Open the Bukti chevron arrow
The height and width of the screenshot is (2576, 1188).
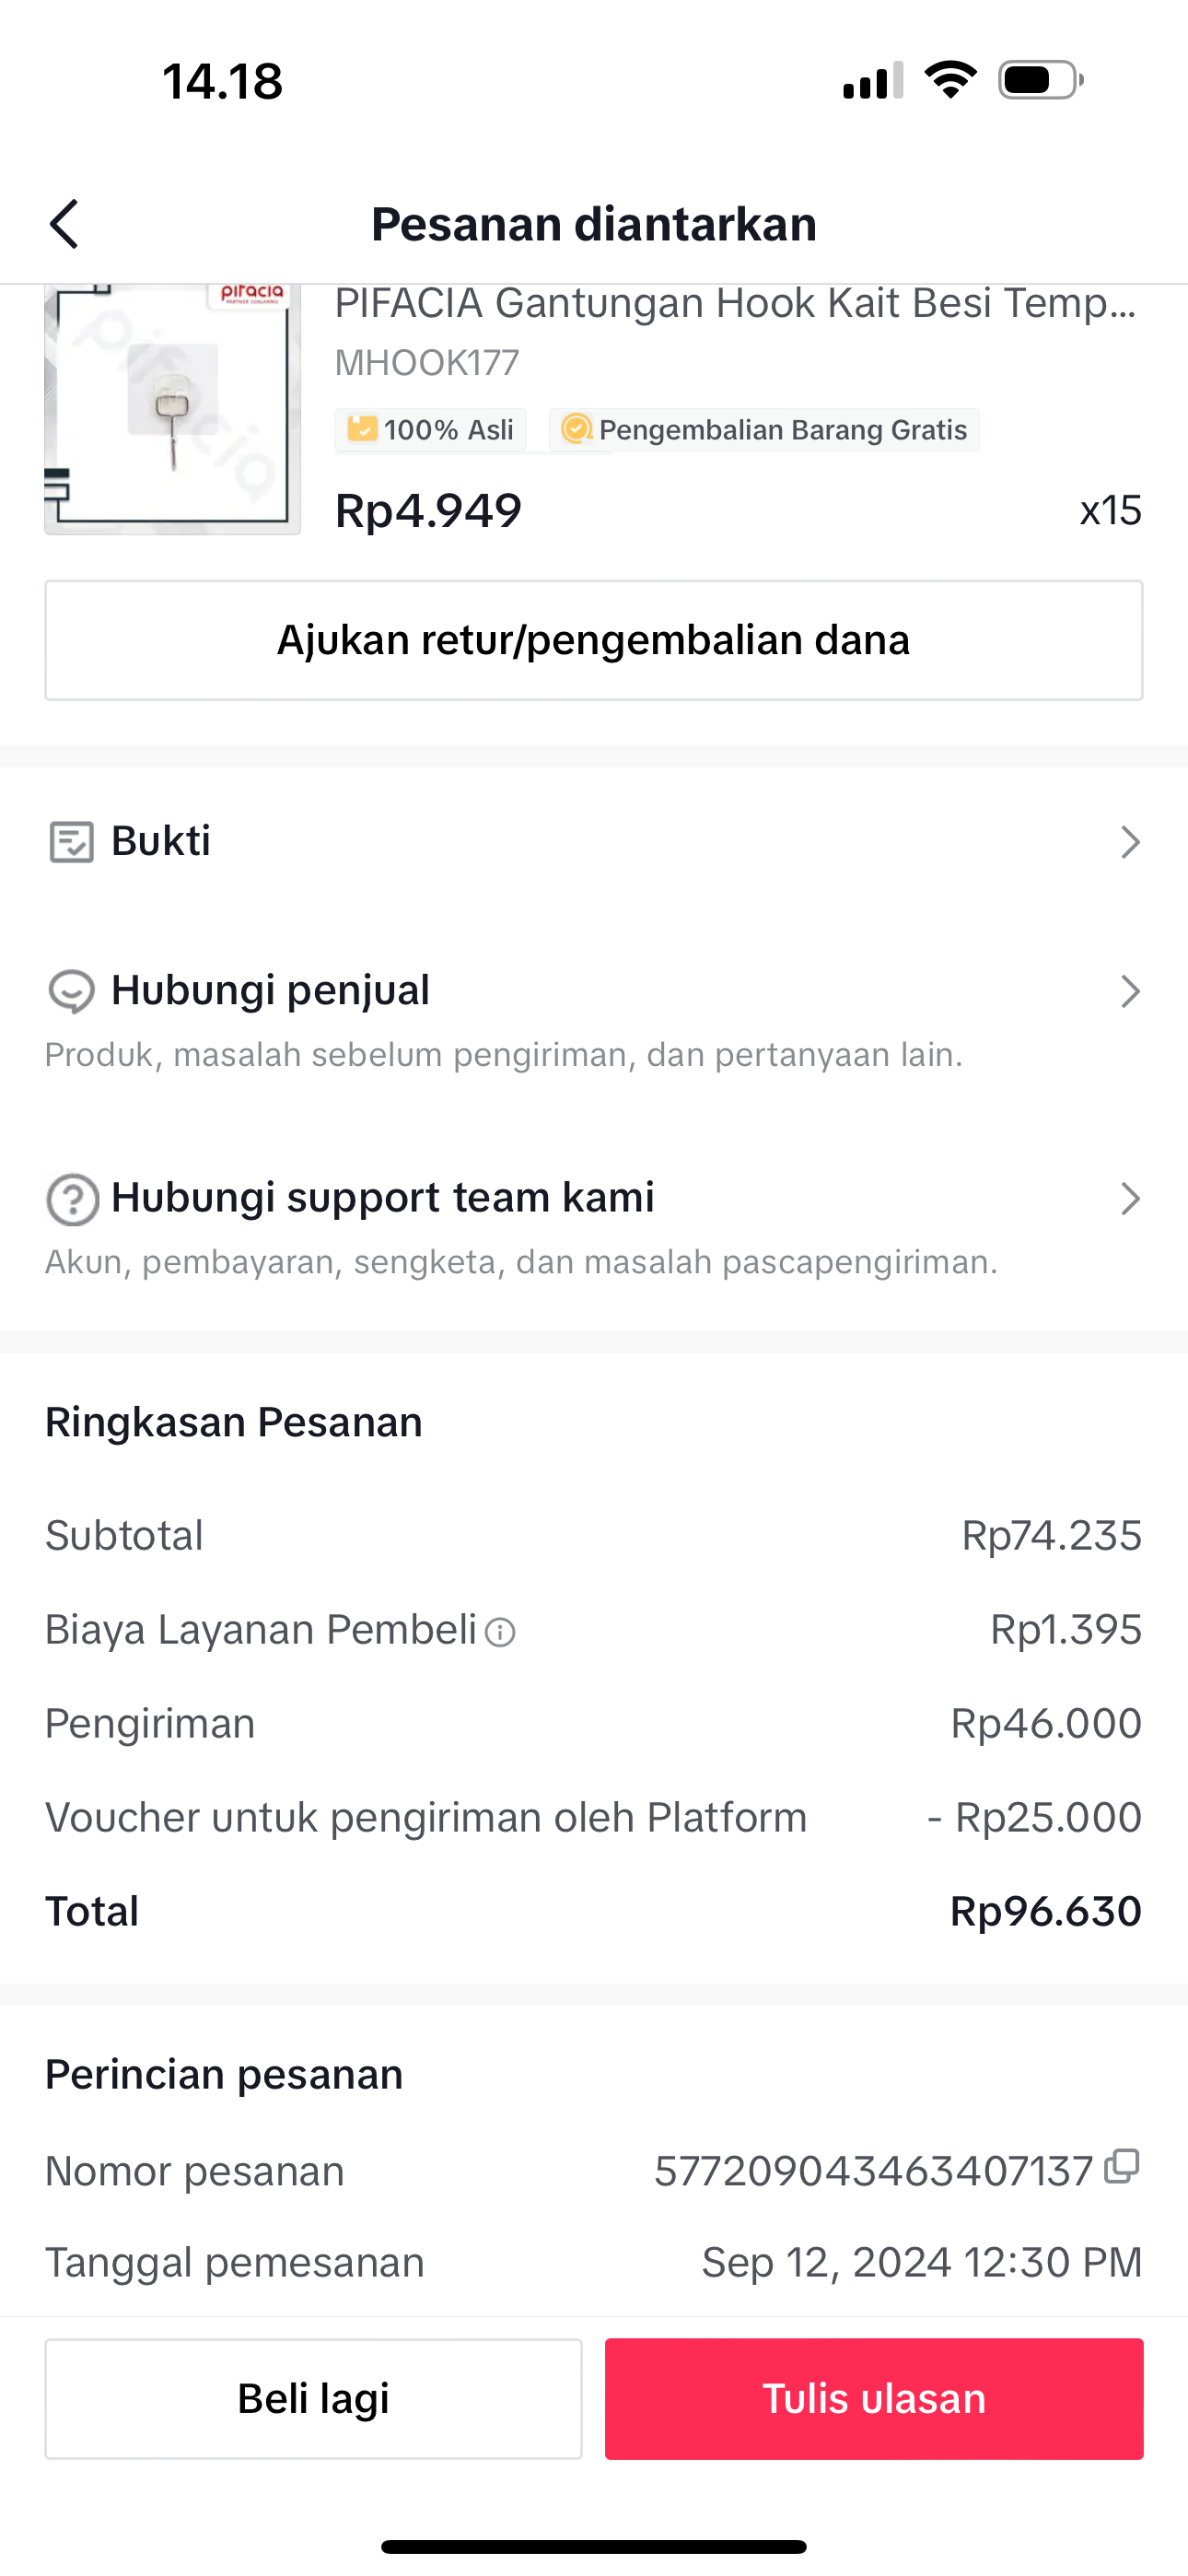pos(1130,842)
